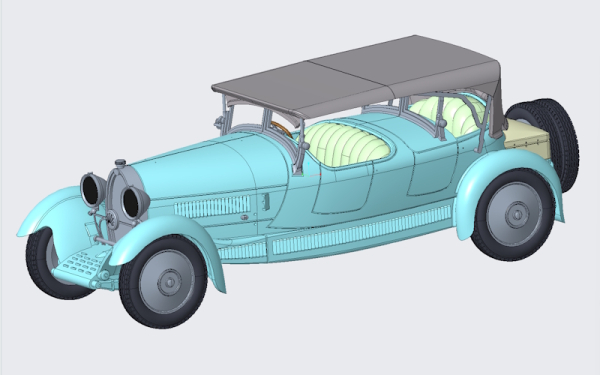The height and width of the screenshot is (375, 600).
Task: Select the front door panel
Action: coord(342,189)
